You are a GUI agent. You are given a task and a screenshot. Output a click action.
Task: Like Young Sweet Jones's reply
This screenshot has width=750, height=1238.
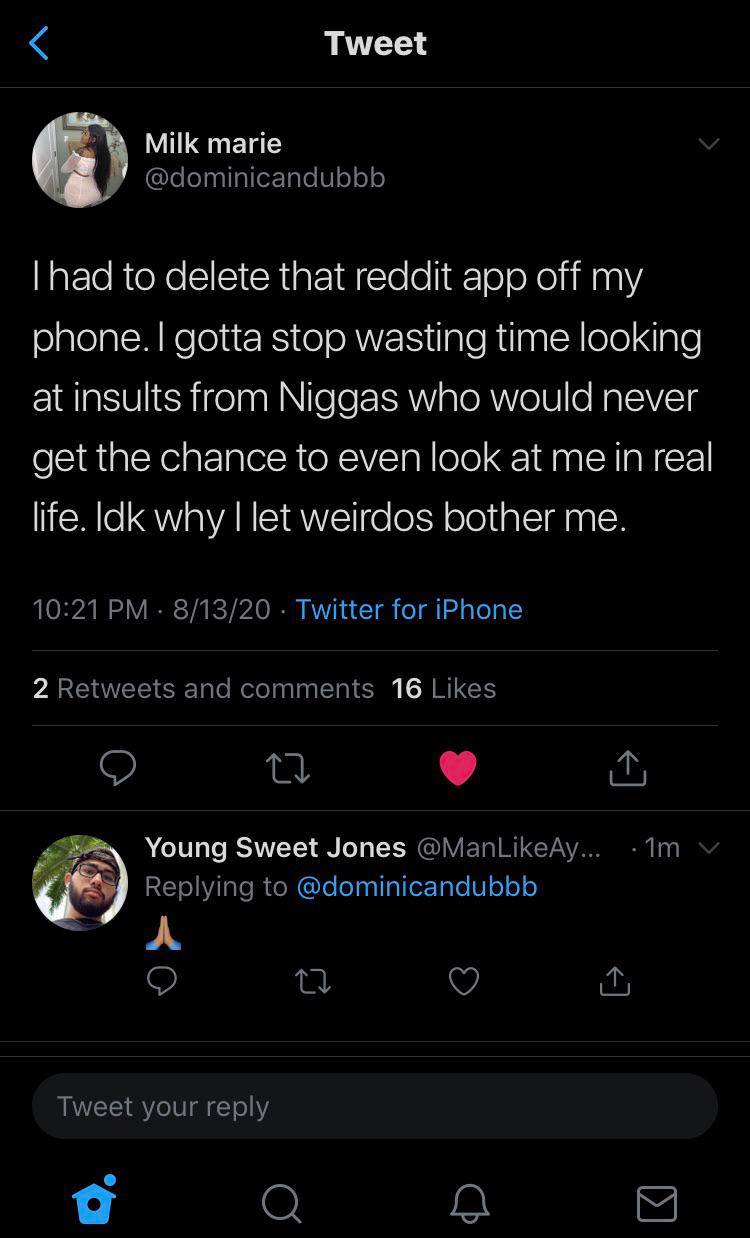pyautogui.click(x=464, y=982)
